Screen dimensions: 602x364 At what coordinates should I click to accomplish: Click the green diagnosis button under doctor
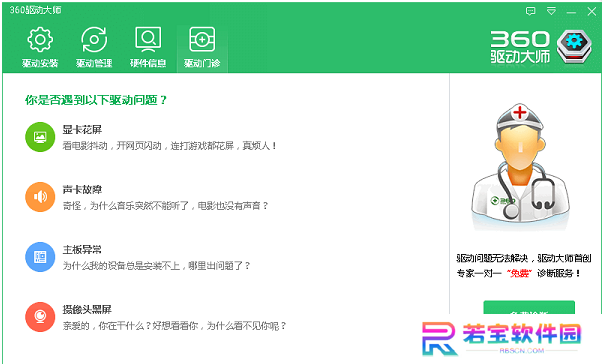pos(529,307)
